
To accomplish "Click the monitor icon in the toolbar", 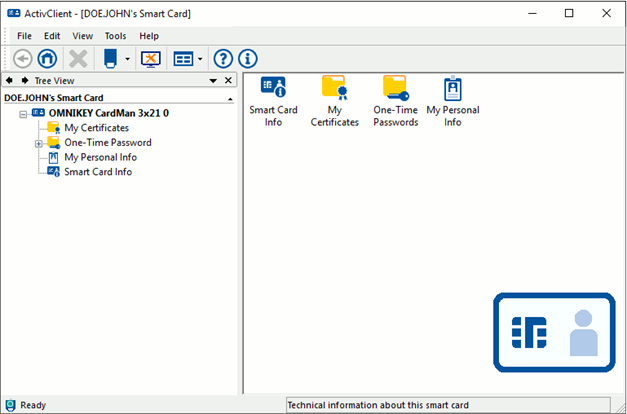I will [150, 59].
